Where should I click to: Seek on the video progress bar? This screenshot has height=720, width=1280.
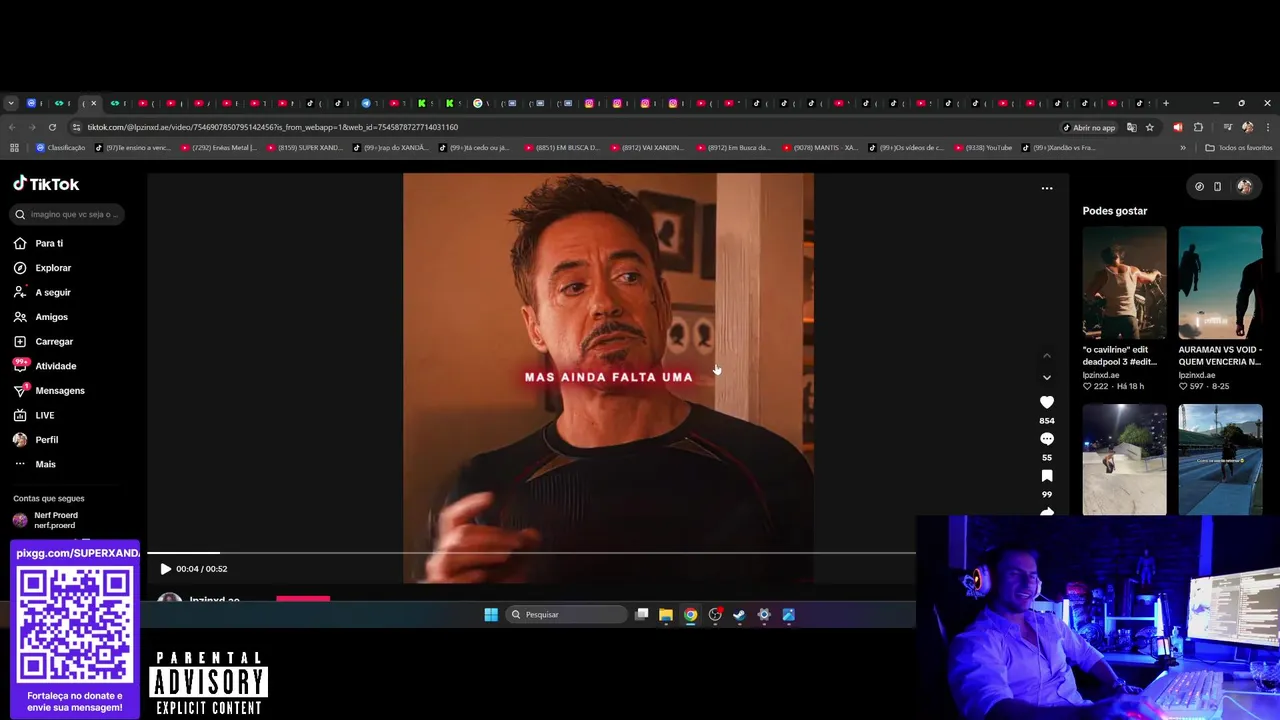coord(531,552)
